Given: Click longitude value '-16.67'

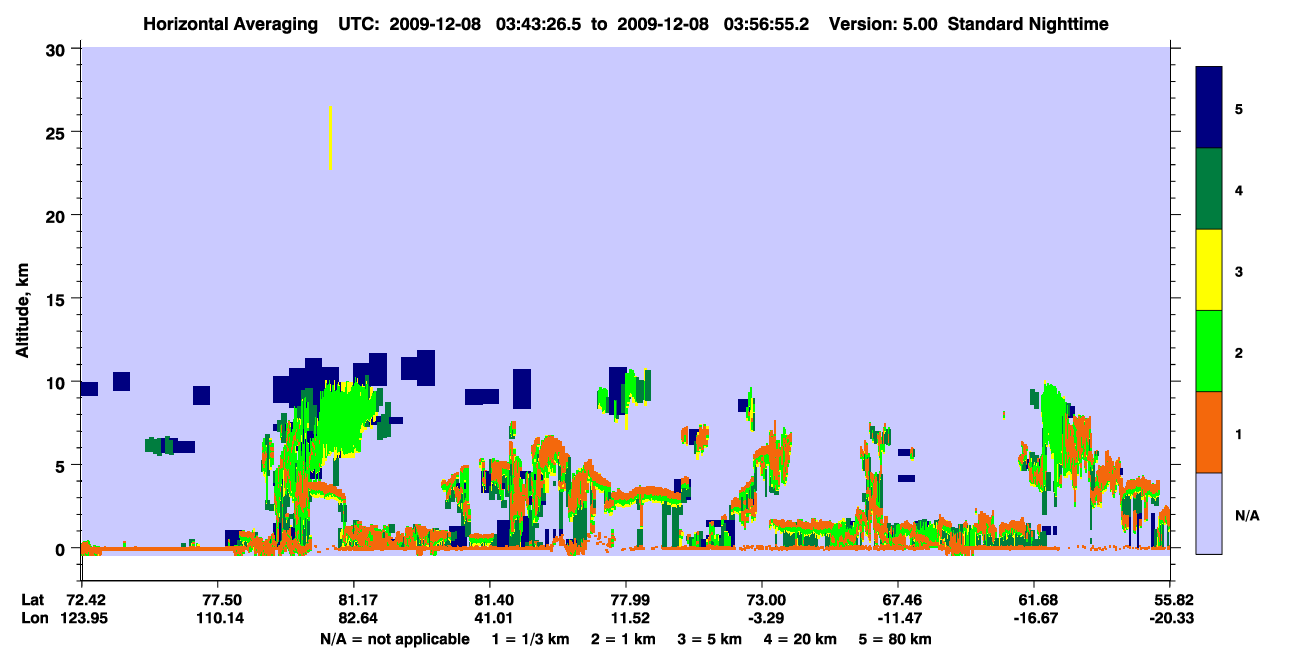Looking at the screenshot, I should point(1034,618).
